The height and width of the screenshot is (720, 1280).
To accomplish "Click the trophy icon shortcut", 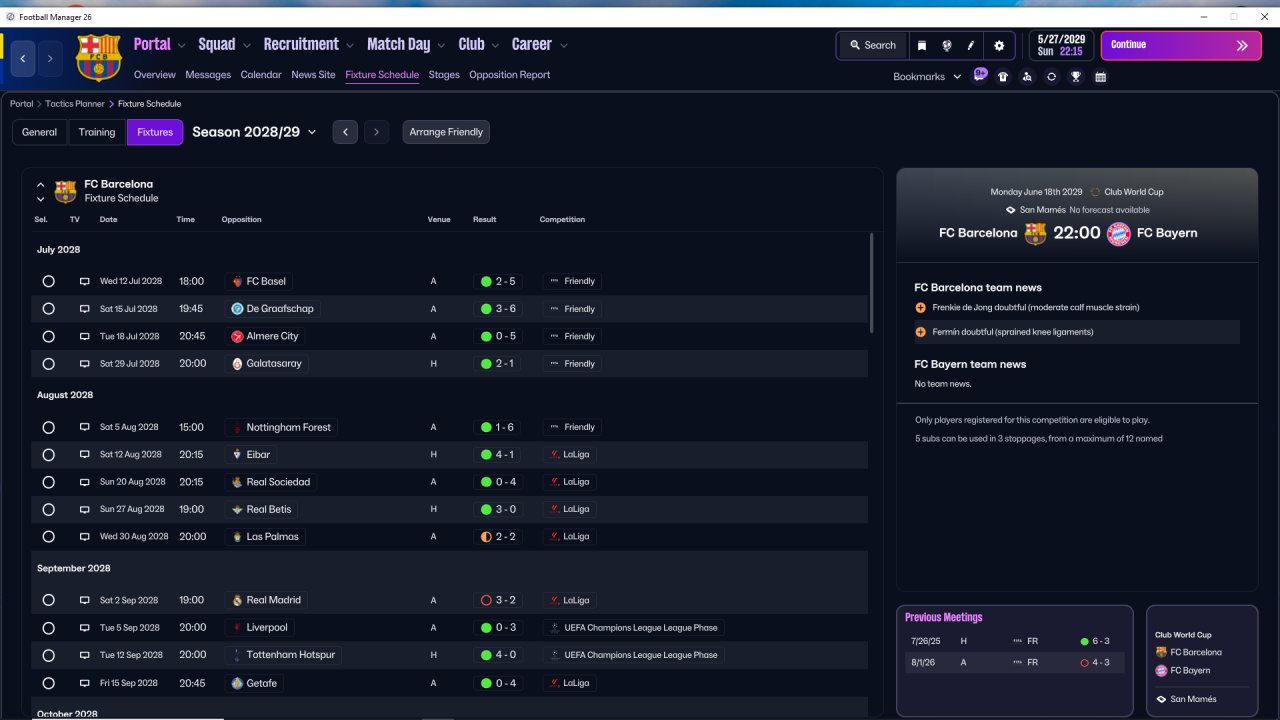I will (x=1076, y=76).
